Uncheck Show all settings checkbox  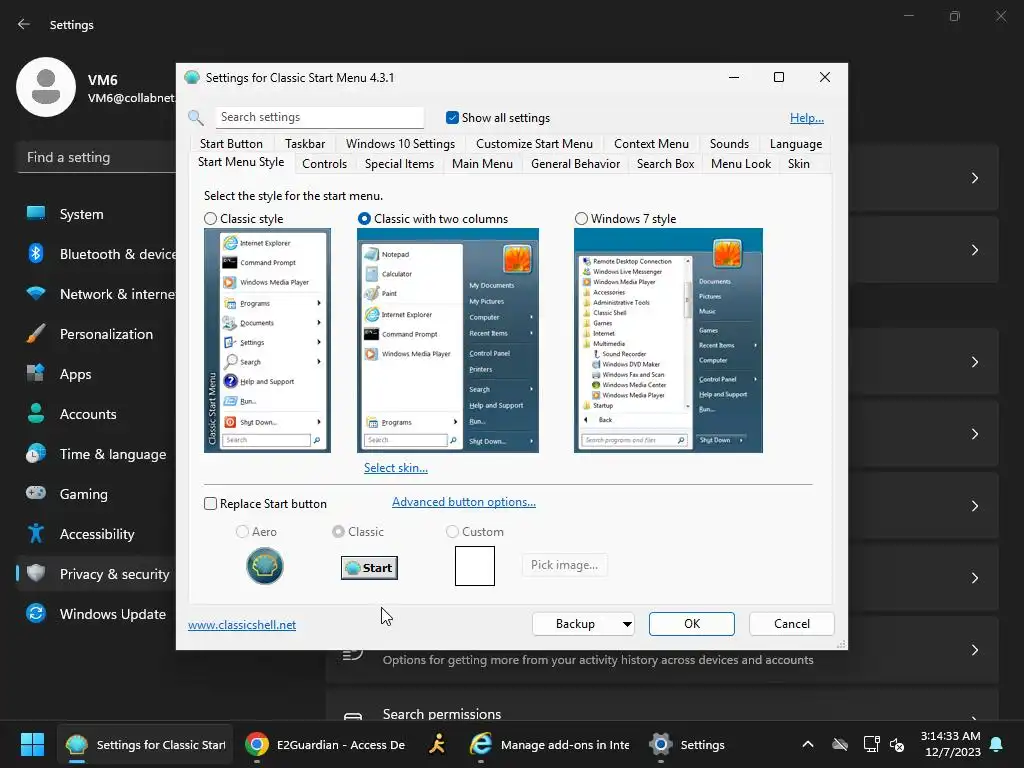[x=452, y=118]
